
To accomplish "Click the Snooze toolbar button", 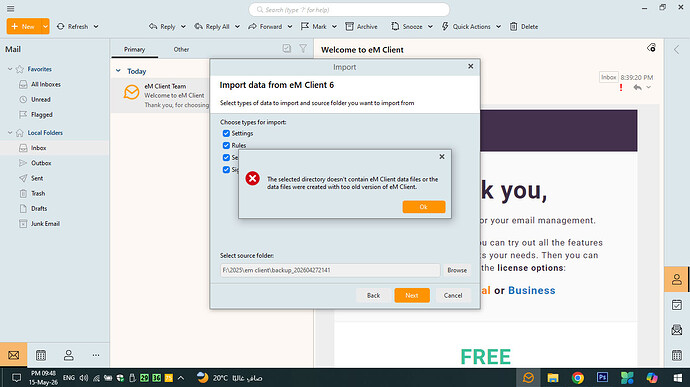I will point(407,26).
